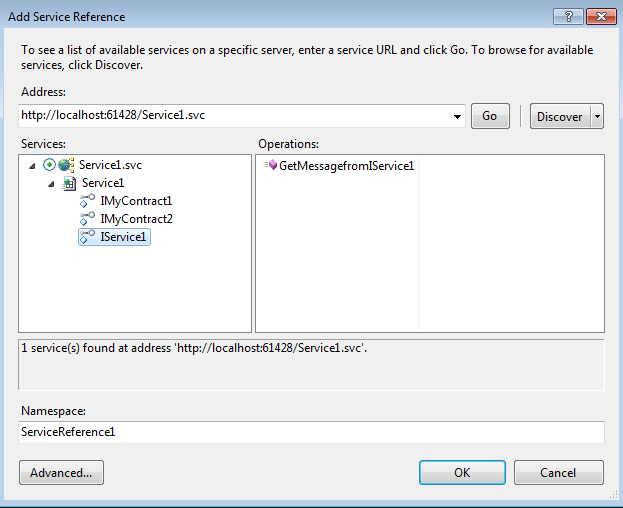Click the Service1 service node icon
Viewport: 623px width, 508px height.
69,183
